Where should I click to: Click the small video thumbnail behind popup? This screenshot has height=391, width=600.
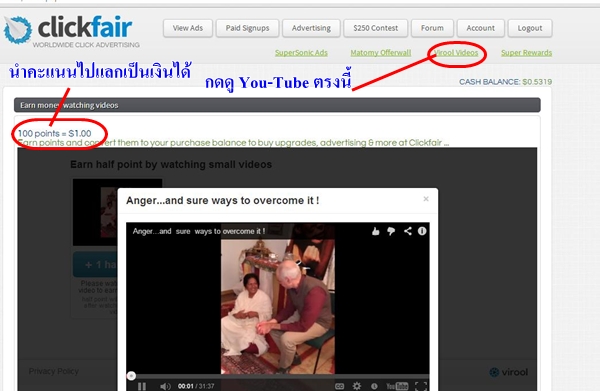(95, 212)
